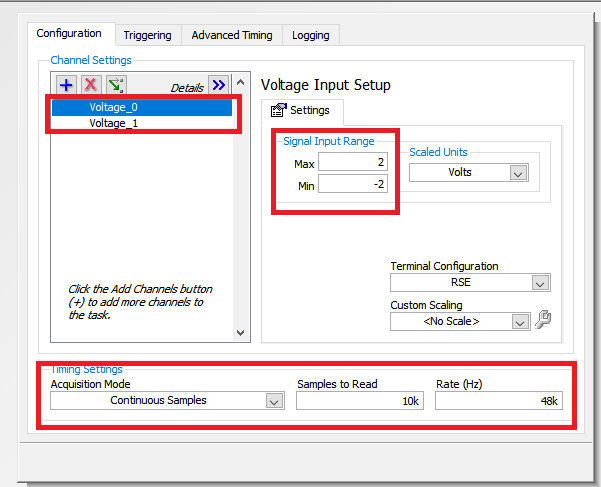The height and width of the screenshot is (487, 601).
Task: Click the red X Remove Channel icon
Action: tap(91, 85)
